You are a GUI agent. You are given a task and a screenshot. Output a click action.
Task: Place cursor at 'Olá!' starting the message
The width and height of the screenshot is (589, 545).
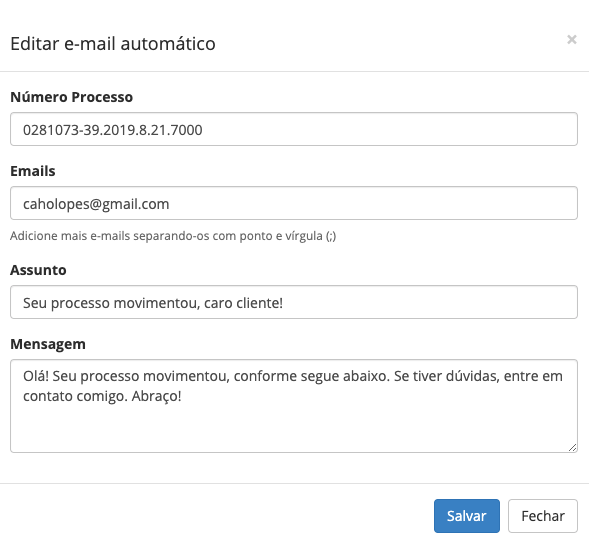[36, 376]
